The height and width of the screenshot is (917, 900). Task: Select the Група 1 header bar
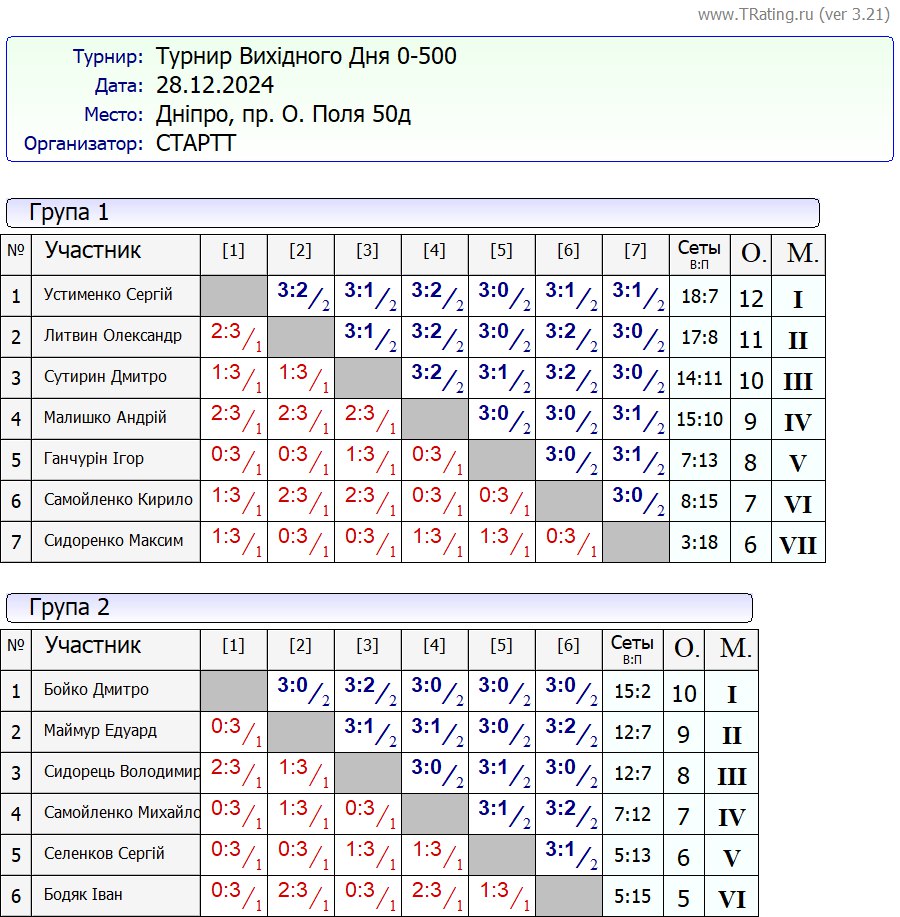pyautogui.click(x=412, y=212)
